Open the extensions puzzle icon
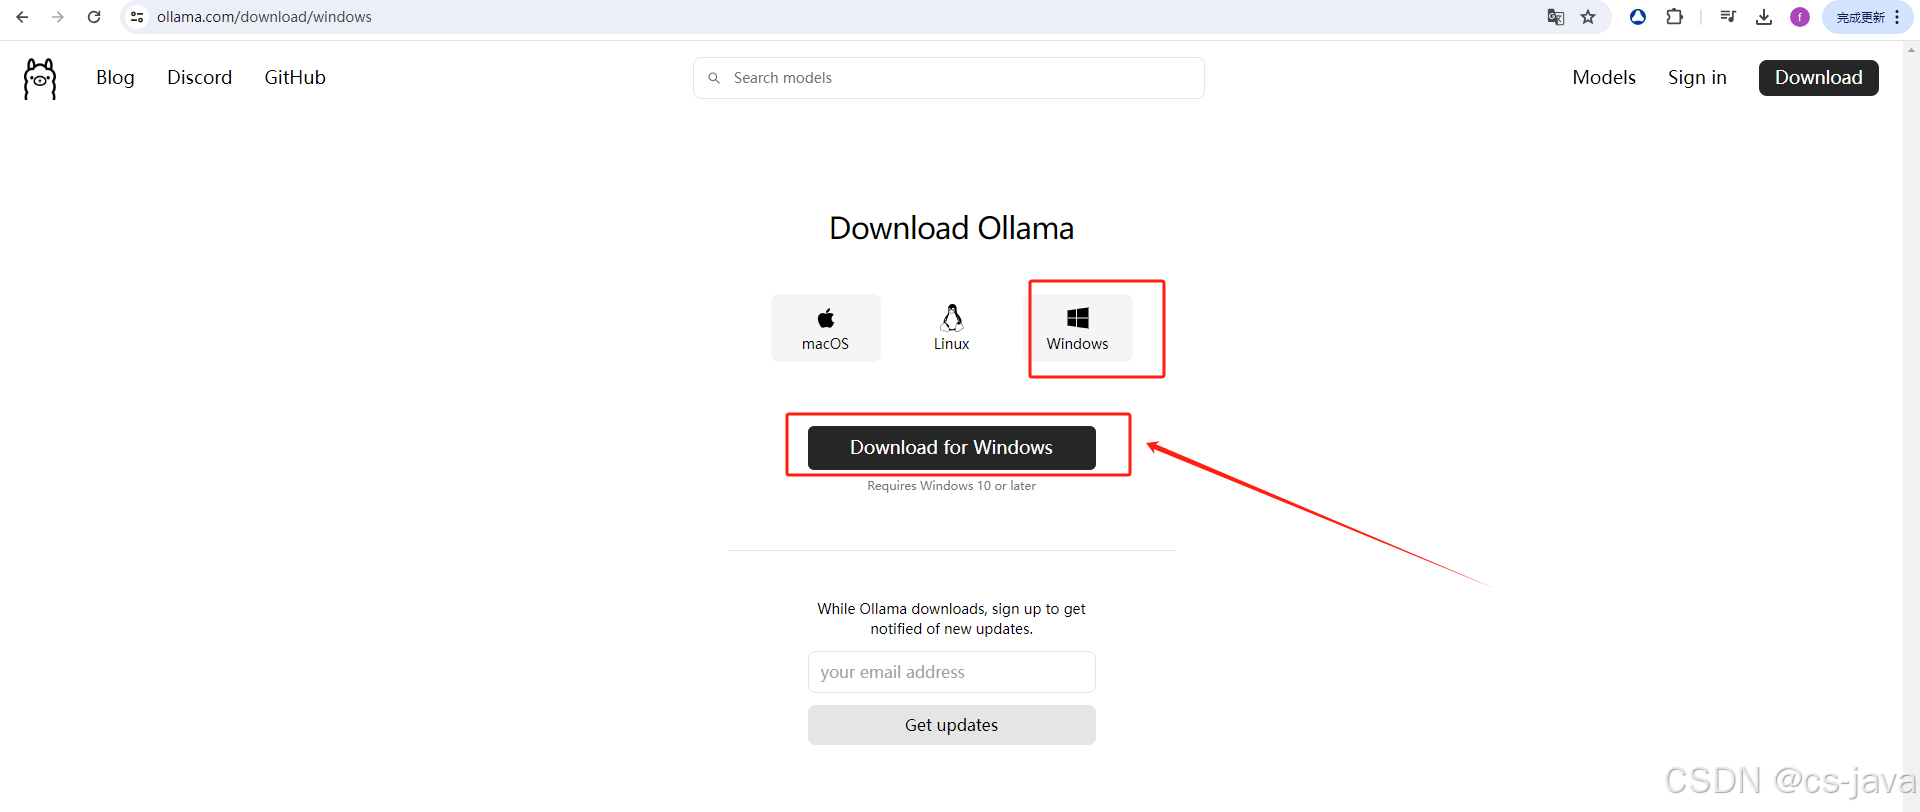 1674,17
